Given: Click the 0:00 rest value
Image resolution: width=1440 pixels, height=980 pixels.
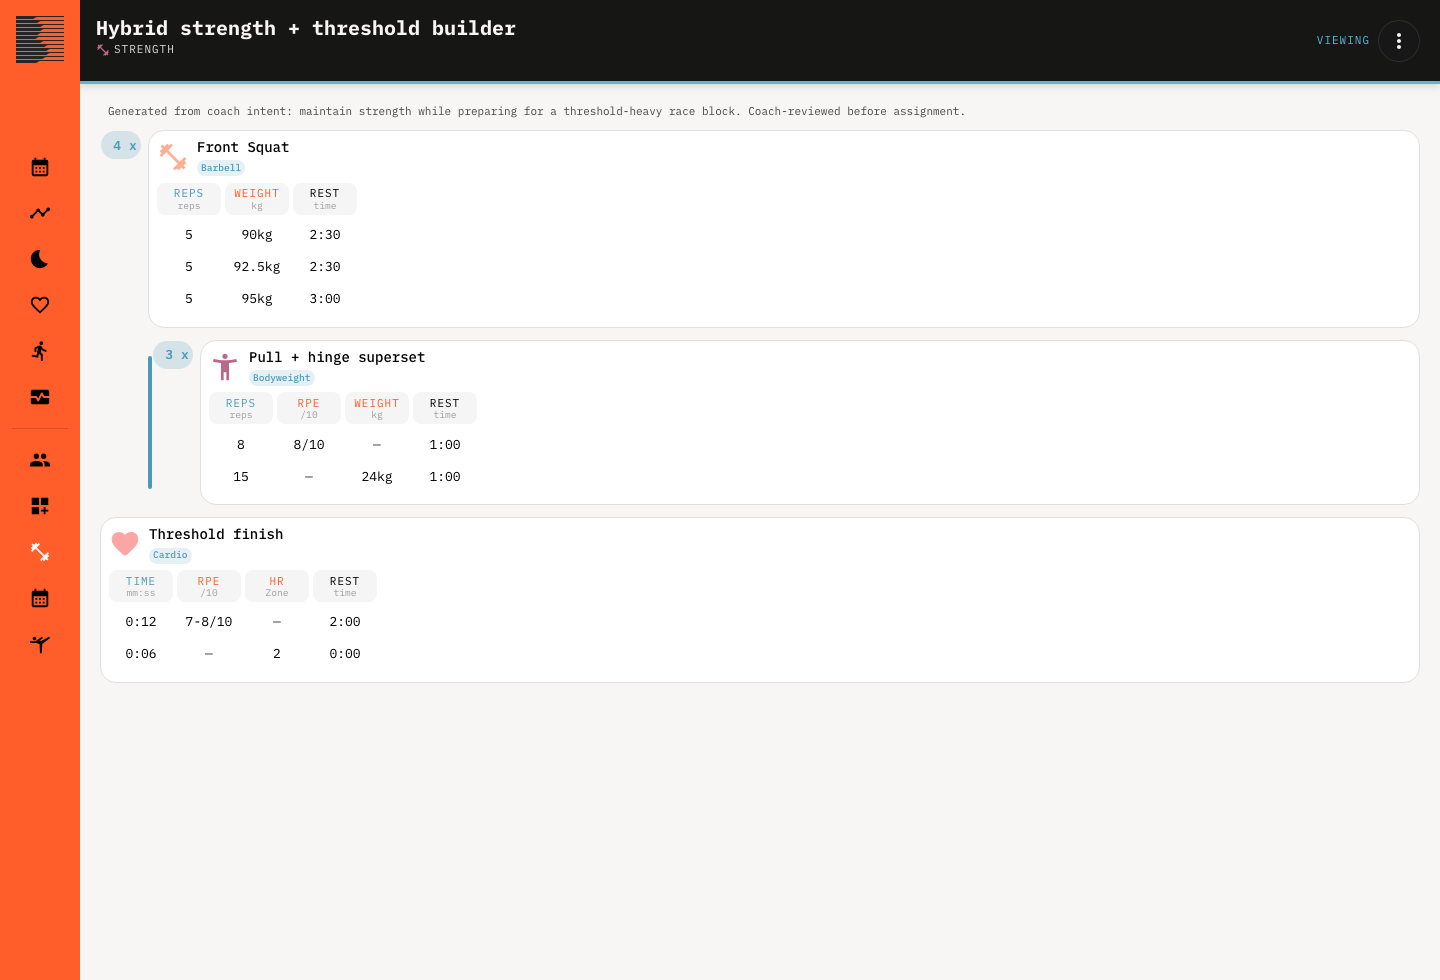Looking at the screenshot, I should tap(345, 654).
